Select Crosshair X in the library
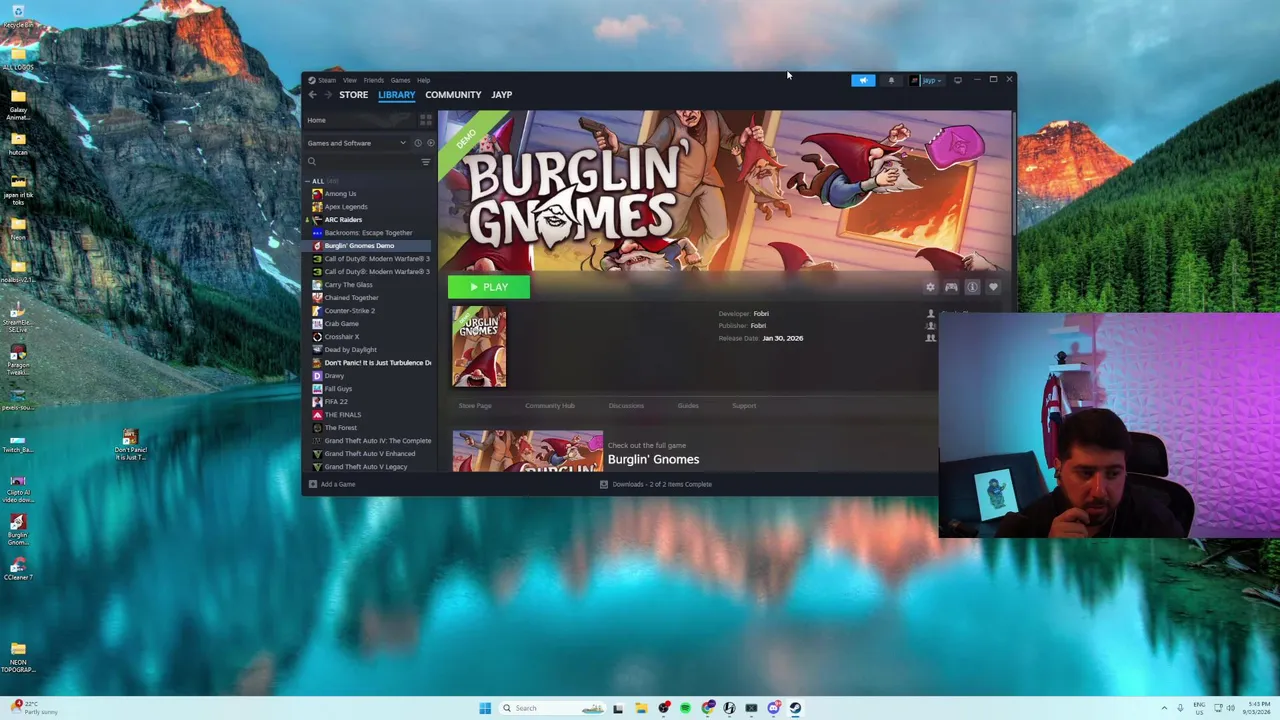The height and width of the screenshot is (720, 1280). (341, 337)
